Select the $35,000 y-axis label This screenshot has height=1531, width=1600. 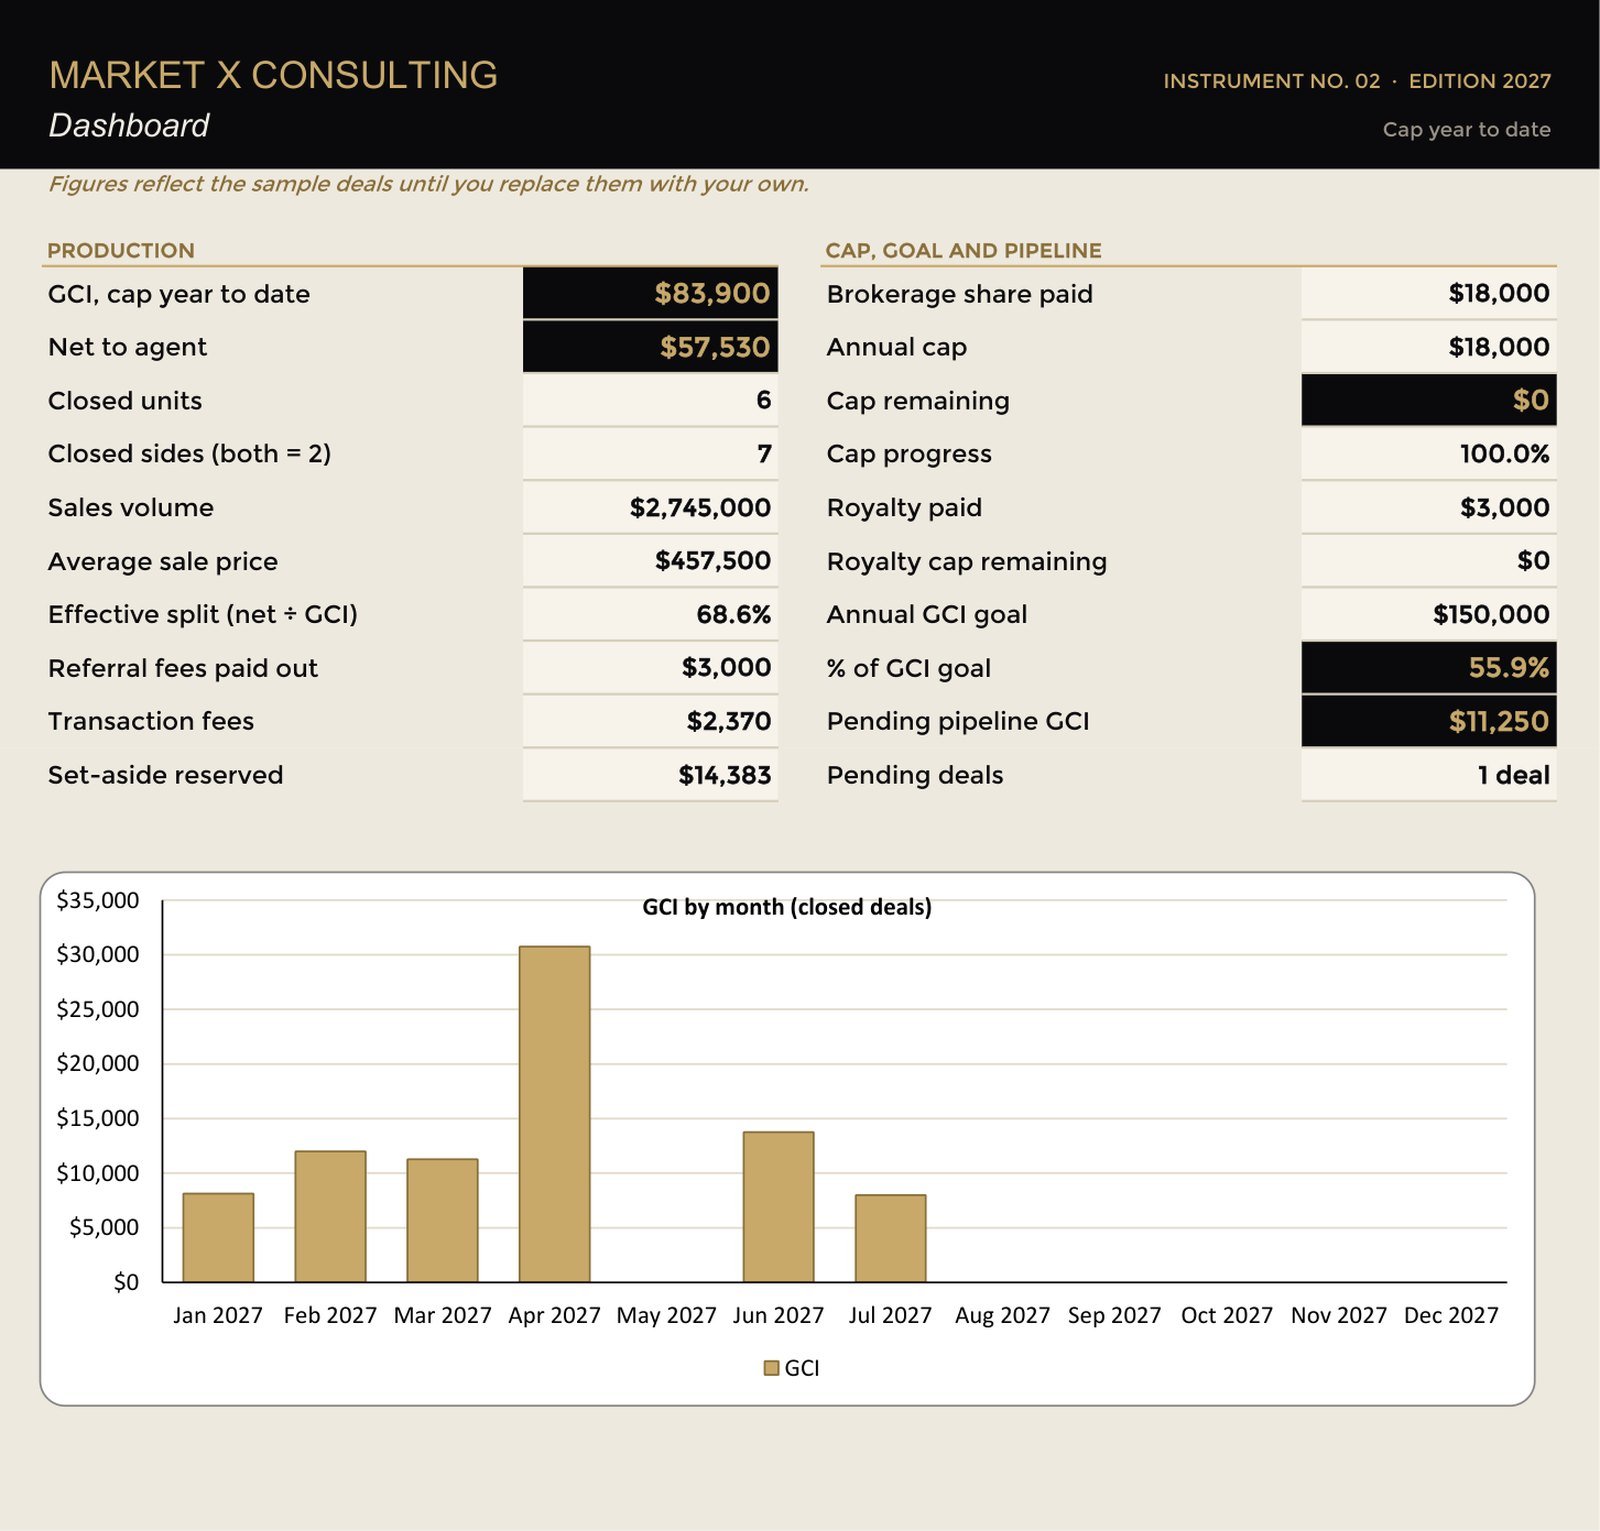[x=98, y=900]
